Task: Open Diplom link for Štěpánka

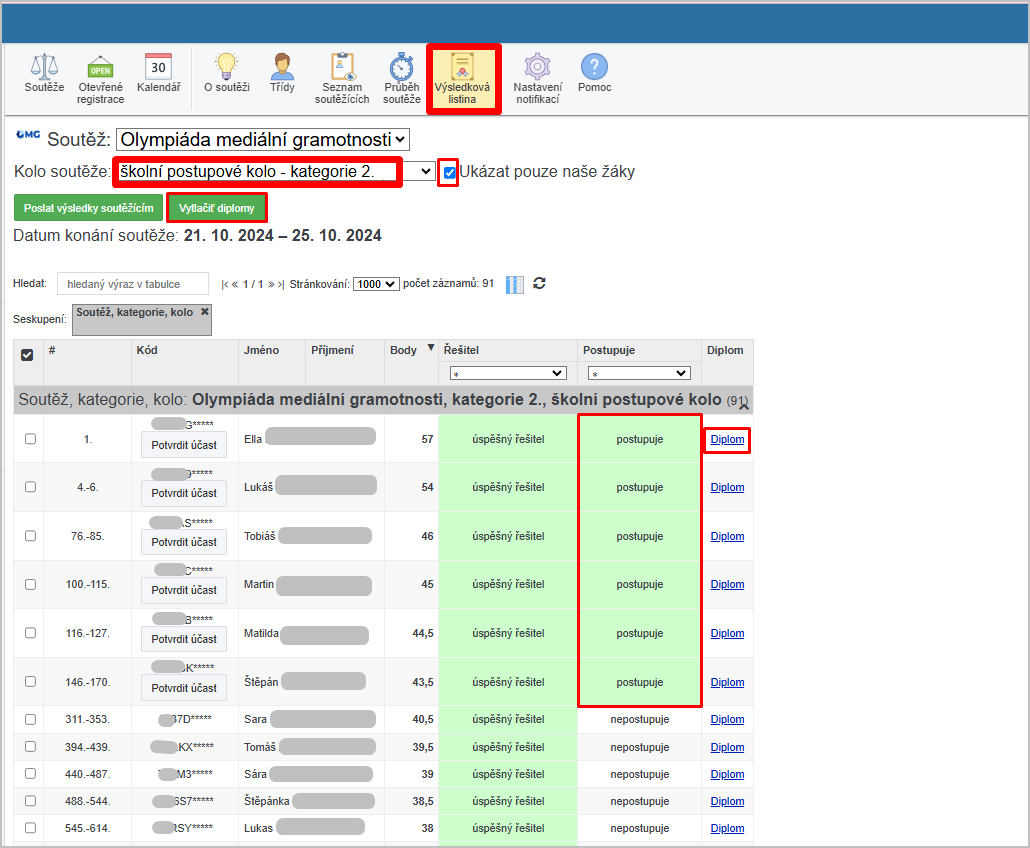Action: coord(727,801)
